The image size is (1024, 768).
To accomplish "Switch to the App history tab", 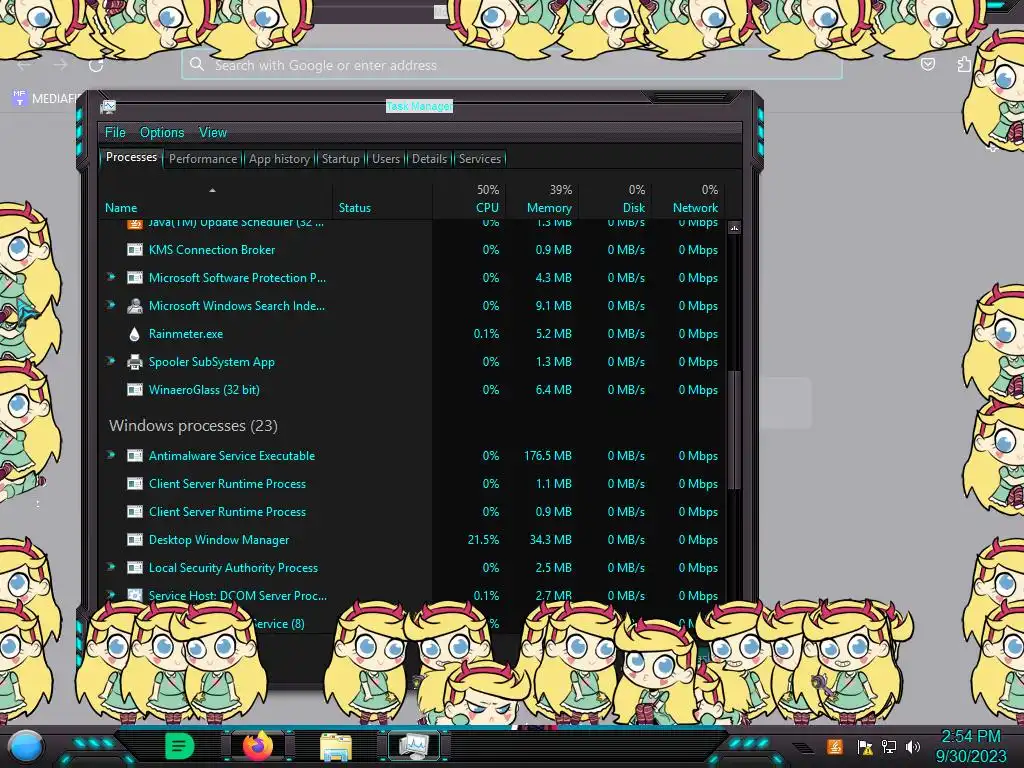I will 280,159.
